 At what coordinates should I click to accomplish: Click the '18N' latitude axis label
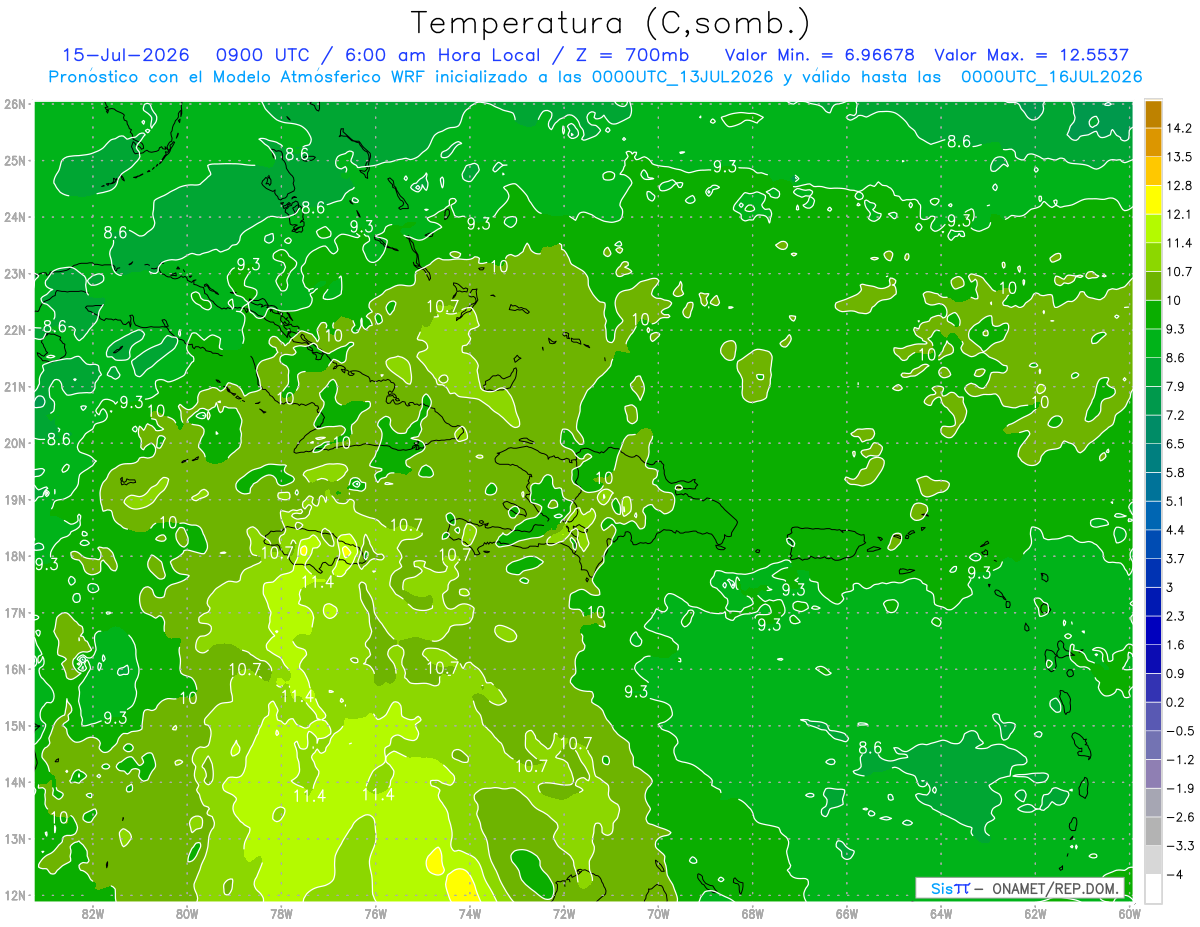pyautogui.click(x=14, y=556)
